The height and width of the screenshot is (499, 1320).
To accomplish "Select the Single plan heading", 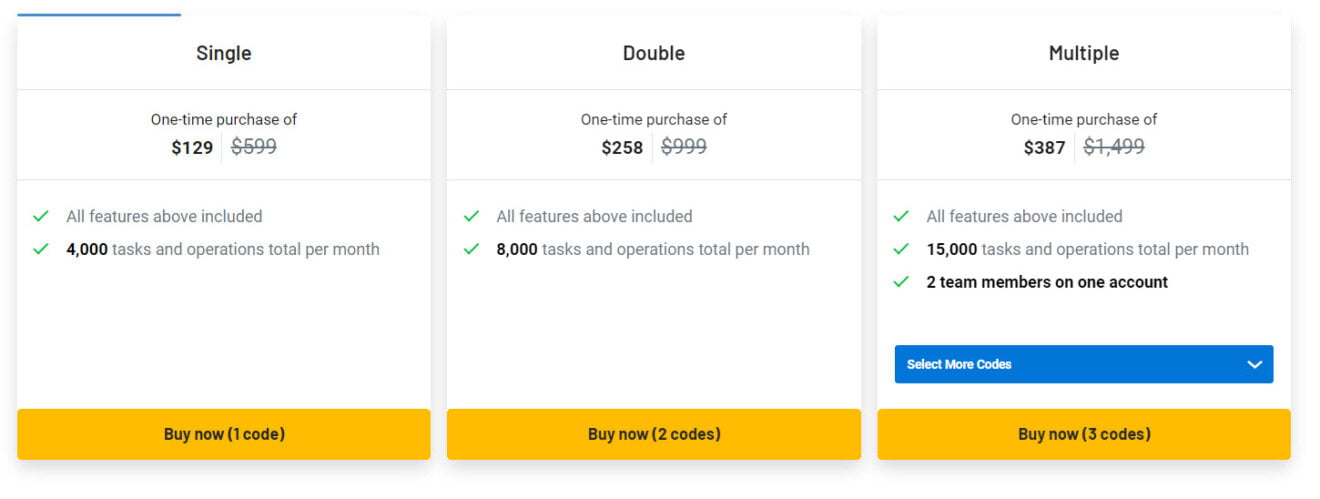I will tap(224, 53).
